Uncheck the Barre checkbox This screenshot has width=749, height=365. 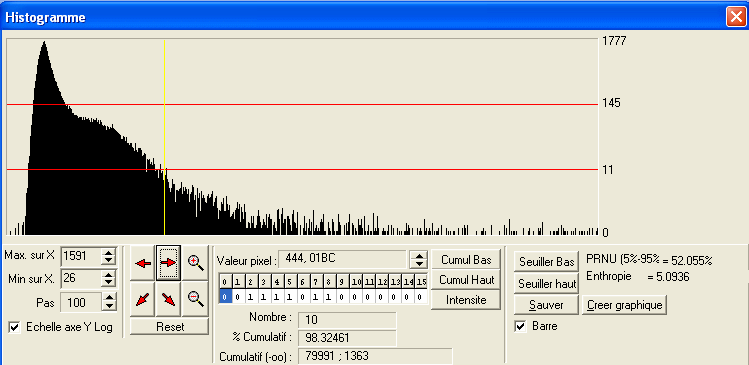(521, 327)
